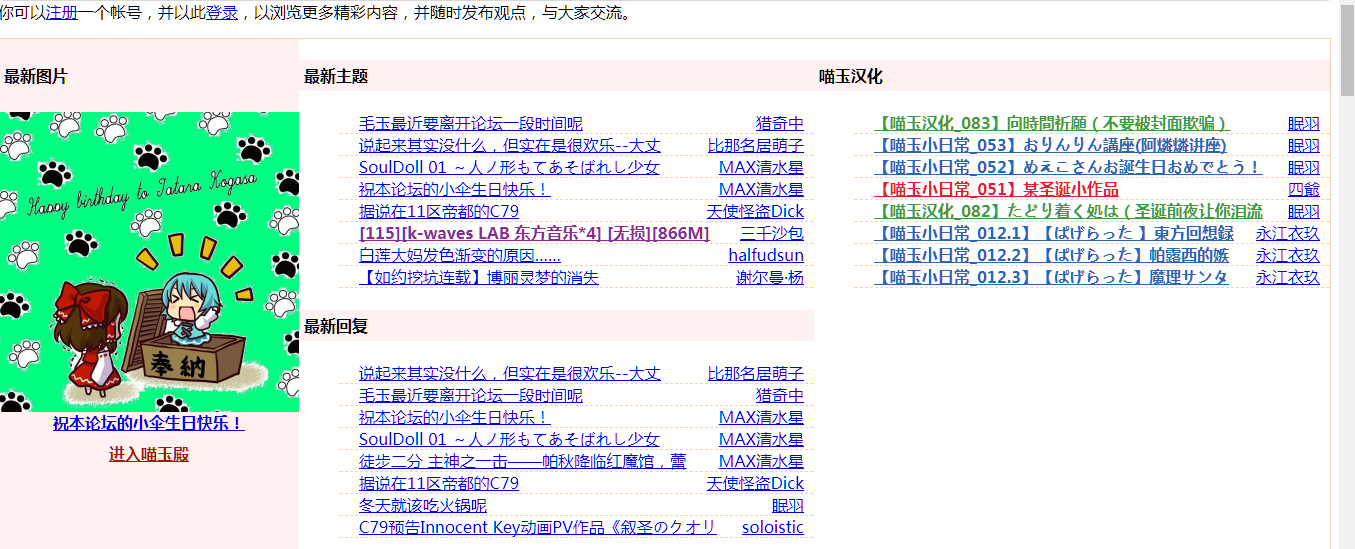This screenshot has width=1355, height=549.
Task: Open 说起来其实没什么 thread under 最新回复
Action: click(510, 374)
